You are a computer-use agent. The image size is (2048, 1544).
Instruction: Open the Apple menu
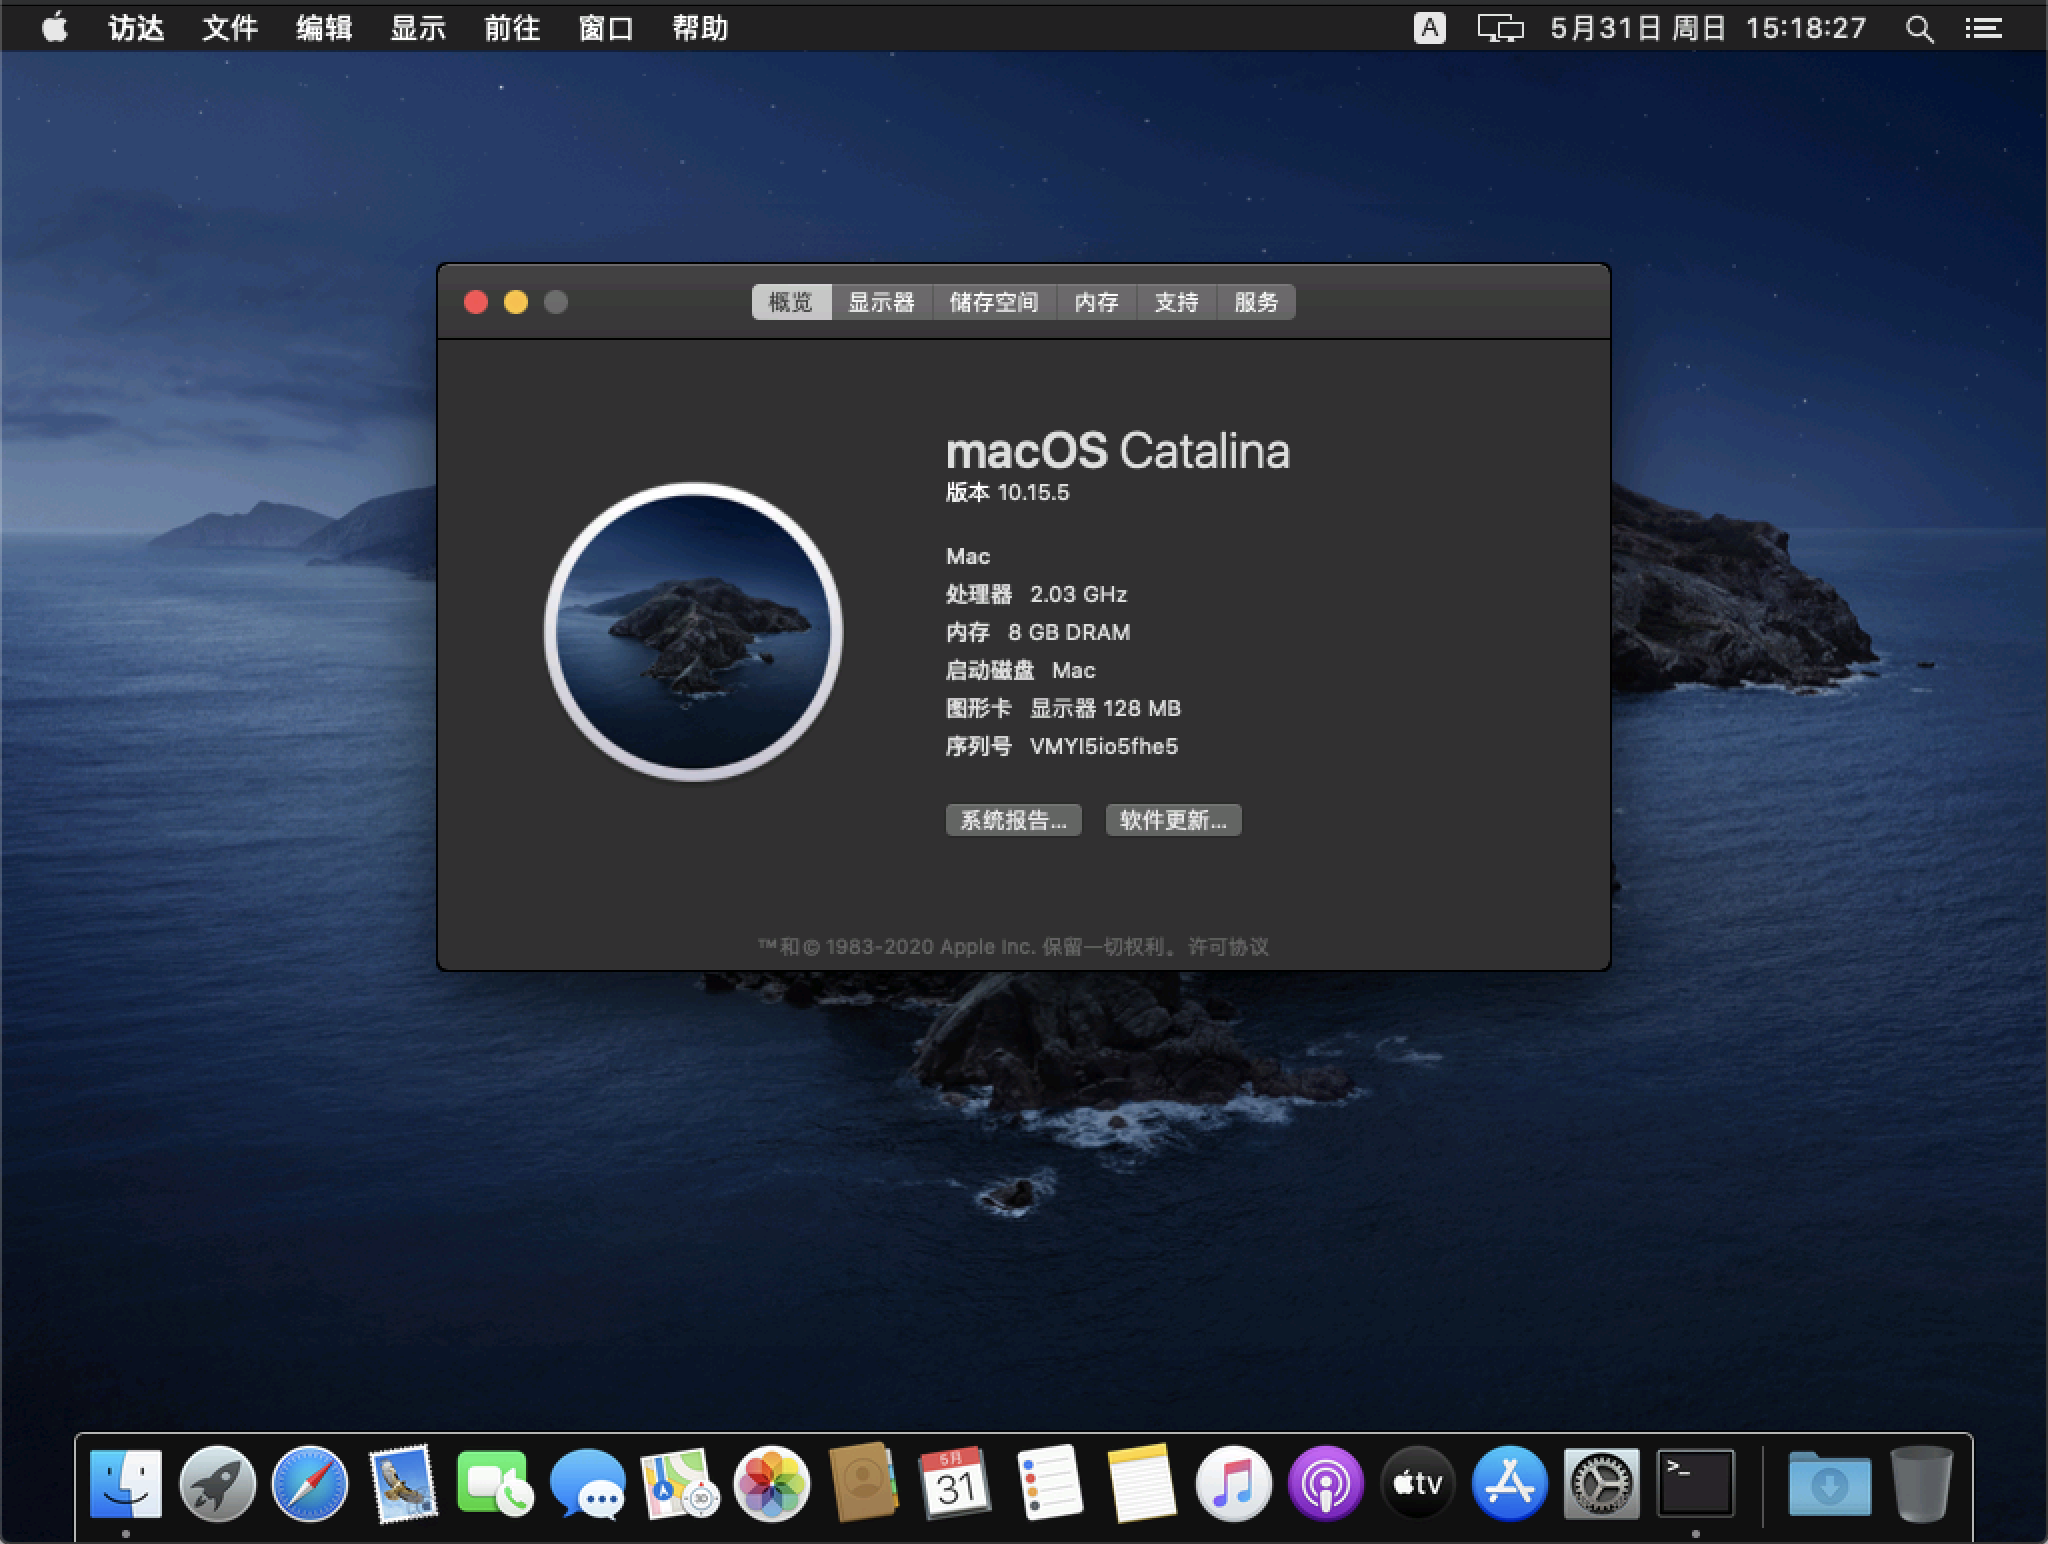pyautogui.click(x=55, y=27)
